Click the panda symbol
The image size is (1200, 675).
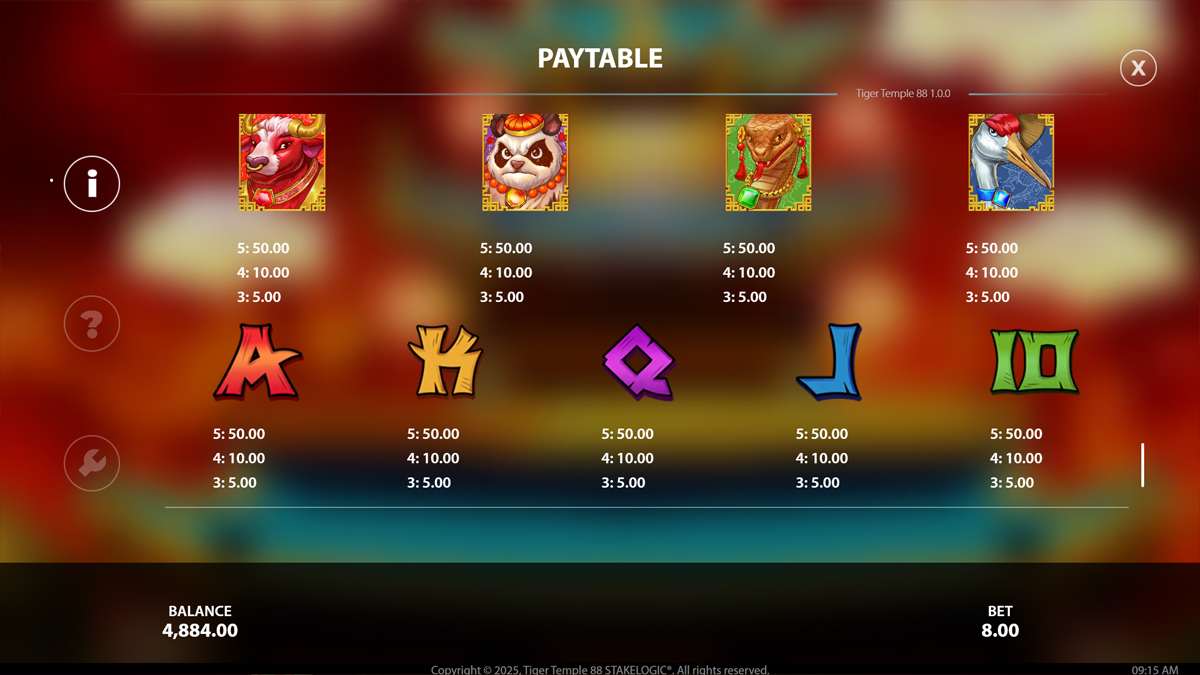(525, 162)
